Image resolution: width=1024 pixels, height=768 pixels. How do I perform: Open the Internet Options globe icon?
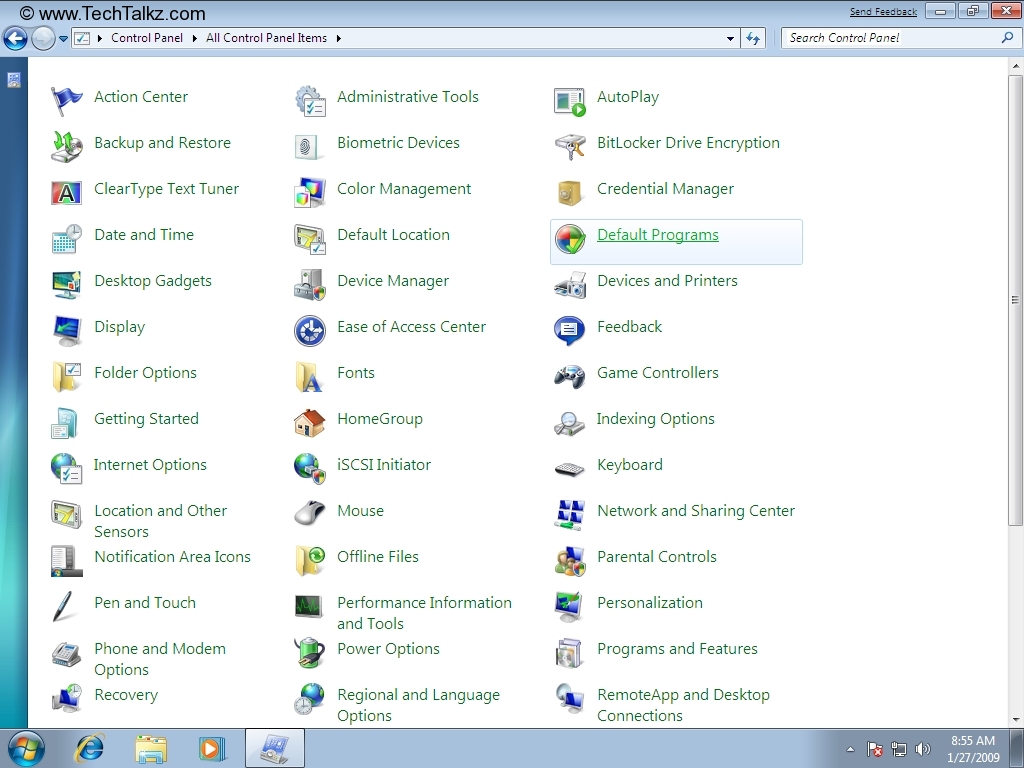66,468
